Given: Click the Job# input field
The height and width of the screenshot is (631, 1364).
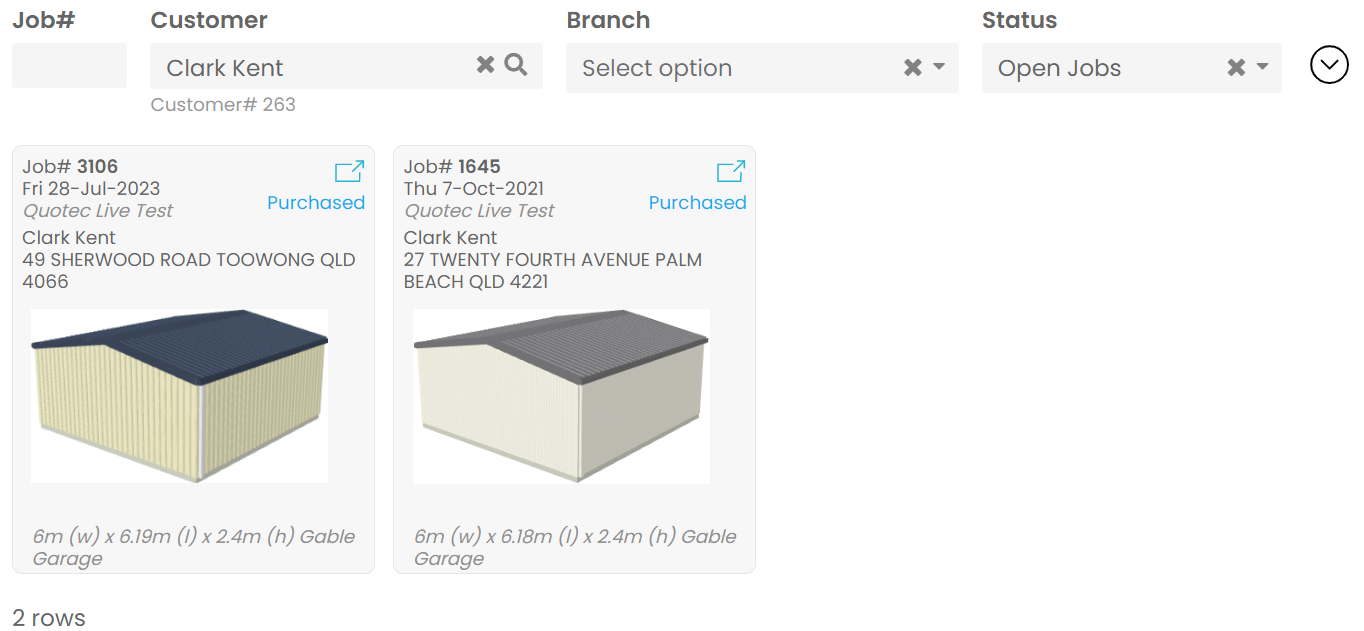Looking at the screenshot, I should [69, 66].
